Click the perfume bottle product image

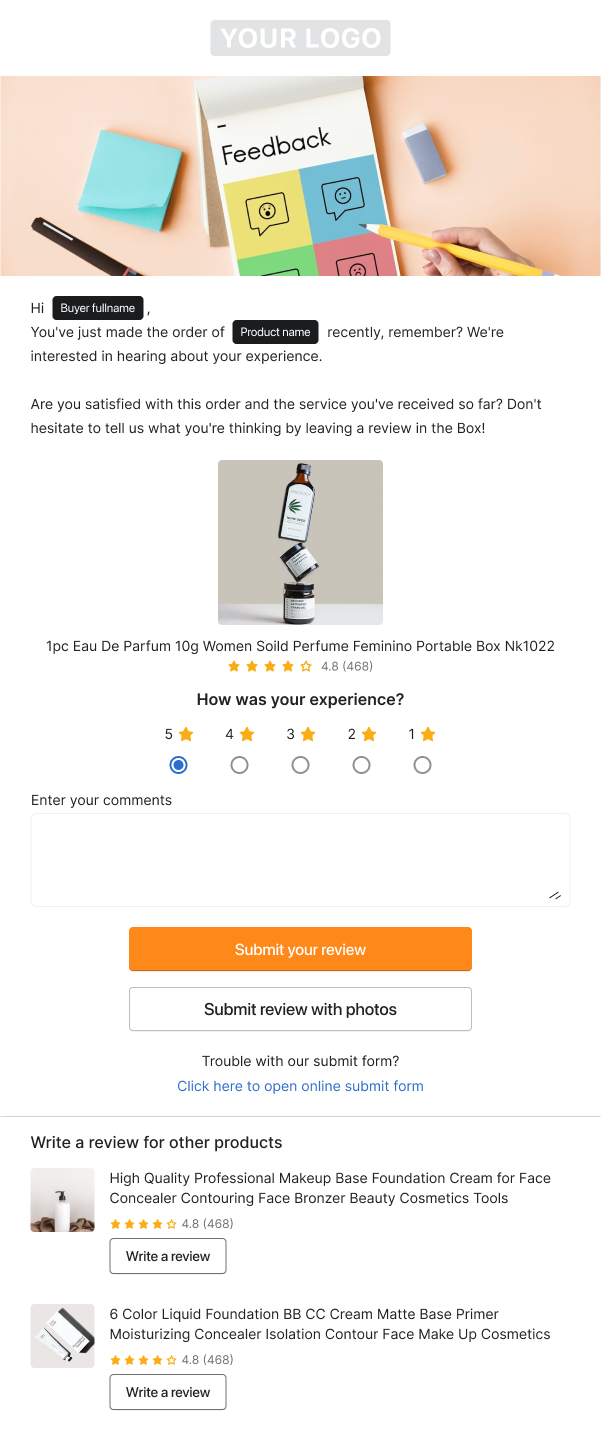coord(300,541)
